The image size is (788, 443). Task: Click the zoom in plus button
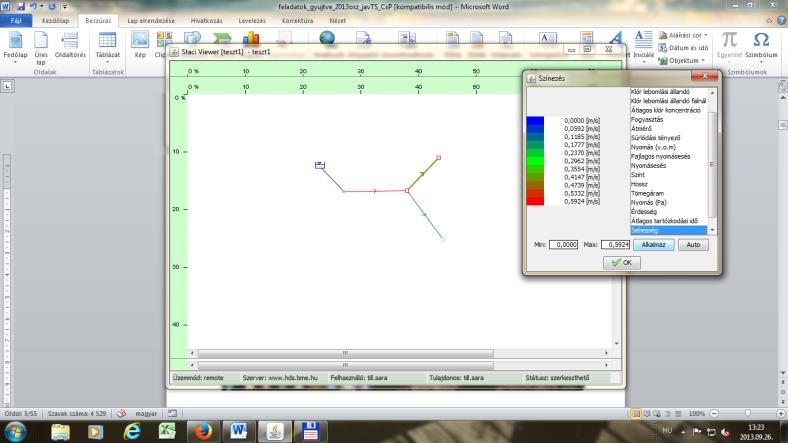(x=780, y=413)
